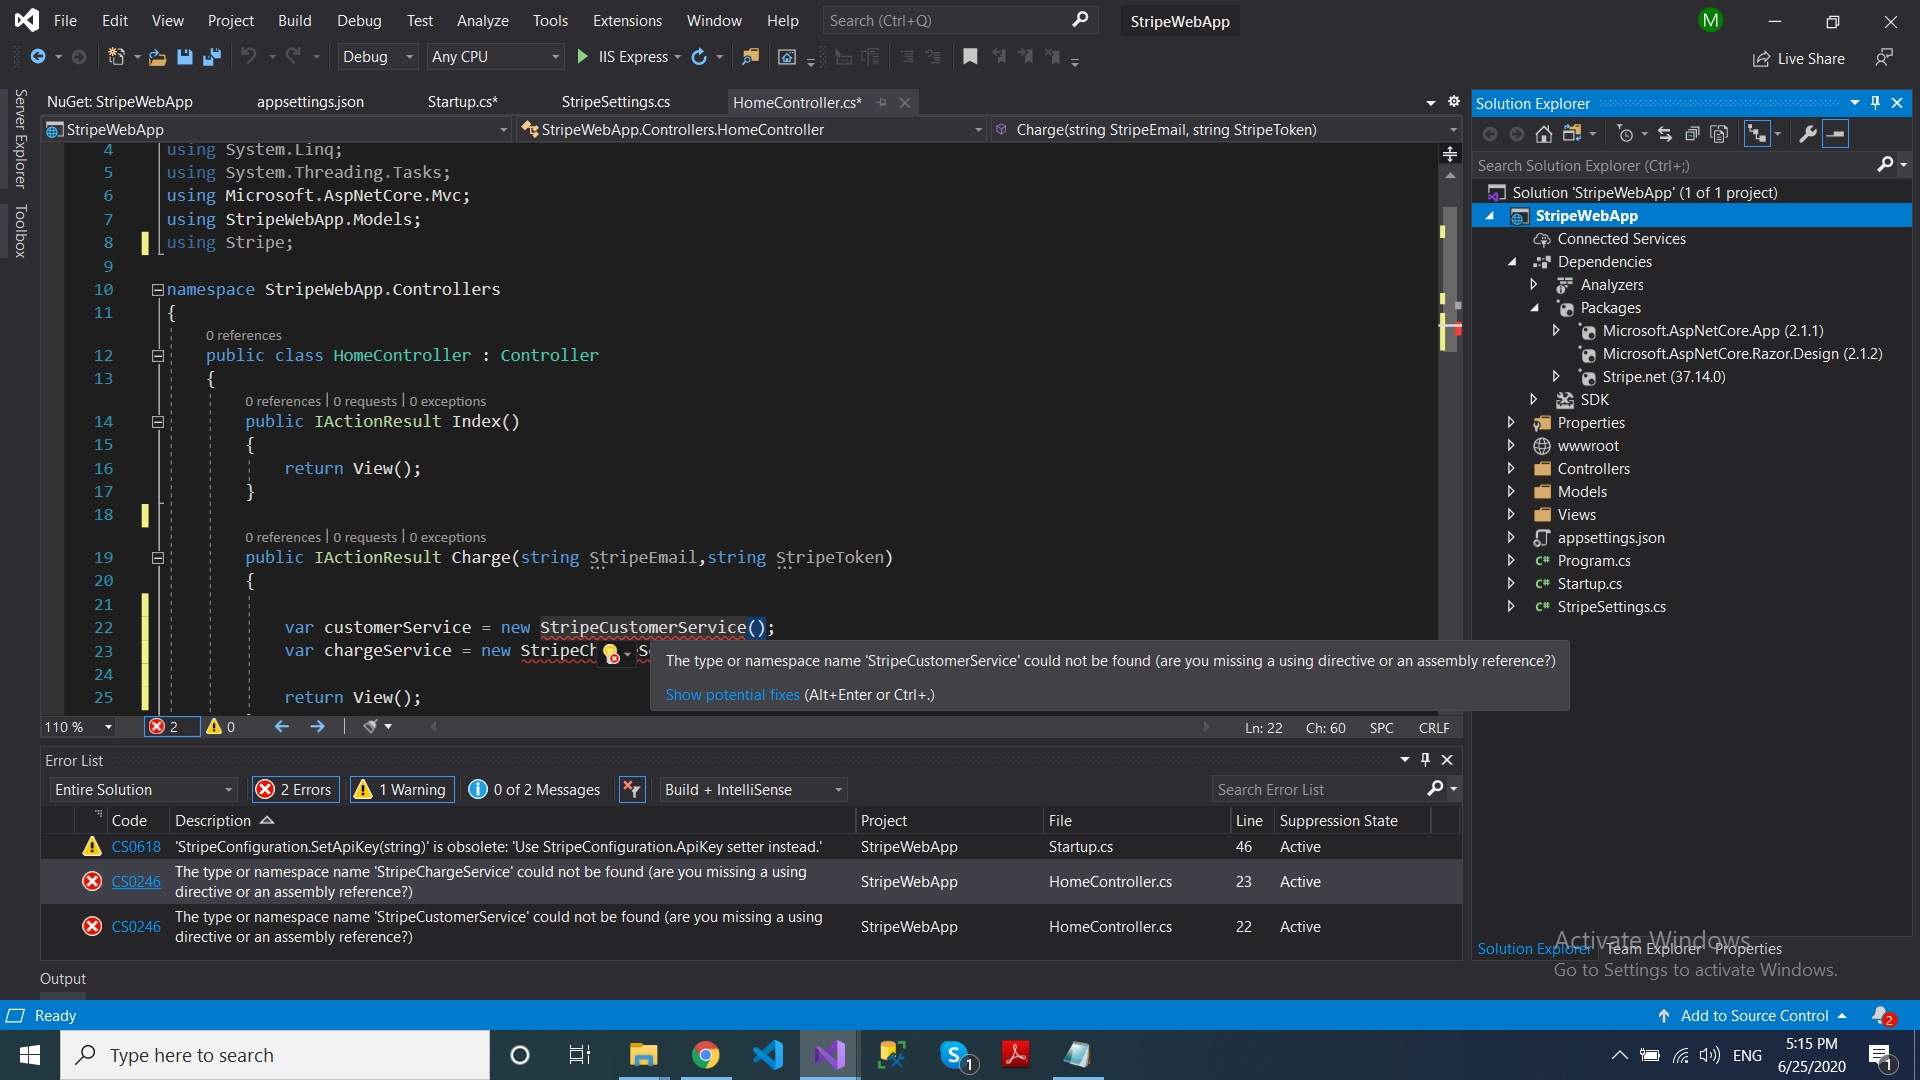This screenshot has width=1920, height=1080.
Task: Open the Extensions menu
Action: [x=627, y=21]
